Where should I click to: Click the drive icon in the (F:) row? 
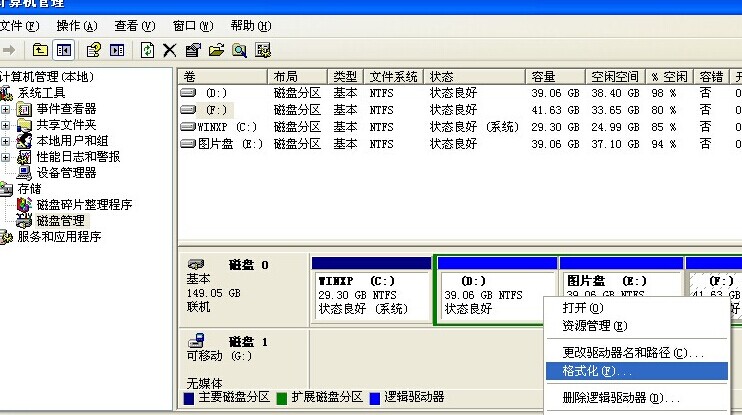pos(188,110)
